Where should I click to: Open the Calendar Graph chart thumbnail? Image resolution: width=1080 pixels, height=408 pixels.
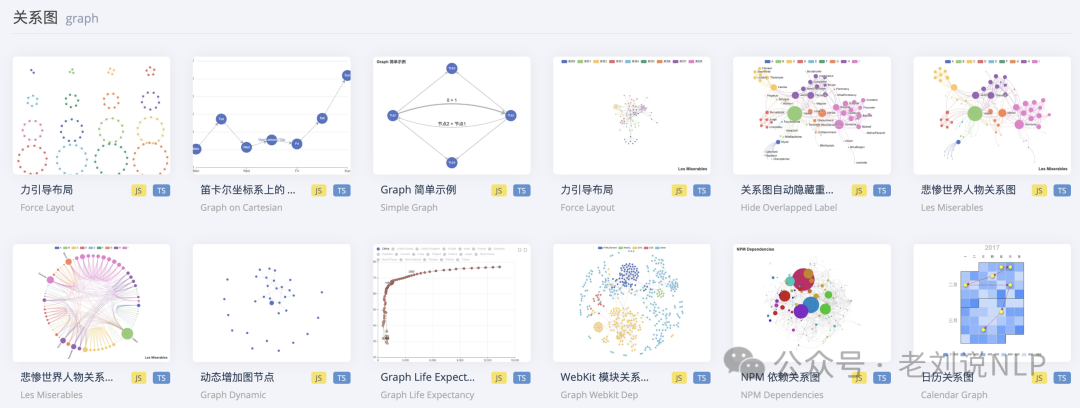(x=991, y=303)
